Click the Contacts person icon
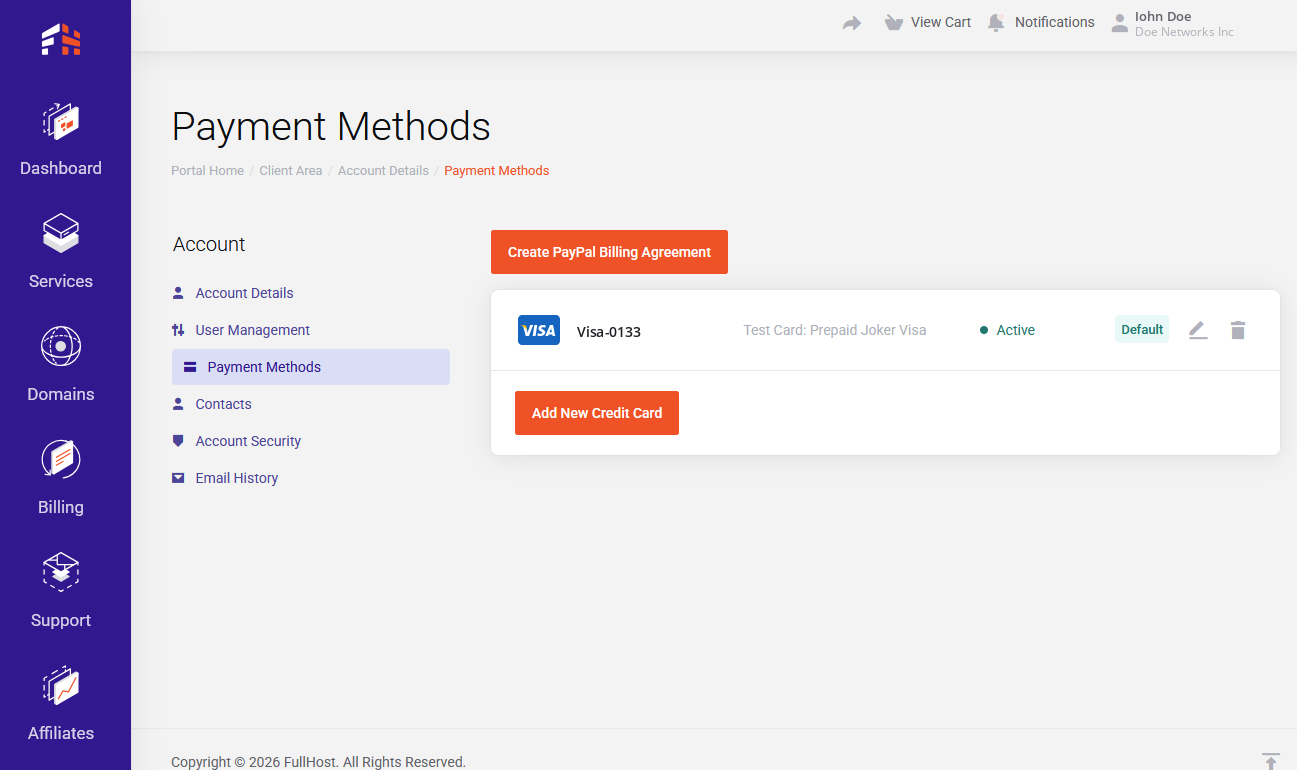This screenshot has height=770, width=1297. click(178, 404)
